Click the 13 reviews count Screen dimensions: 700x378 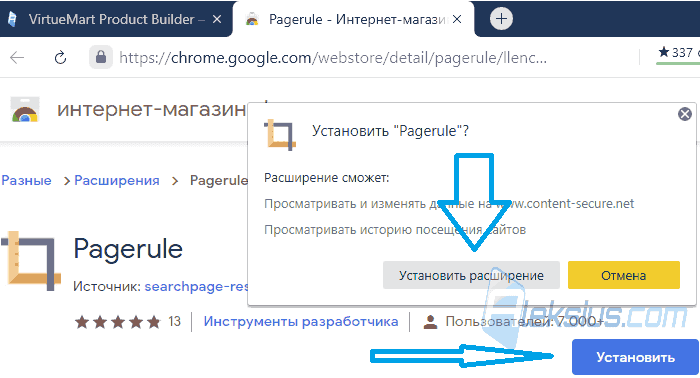point(175,321)
